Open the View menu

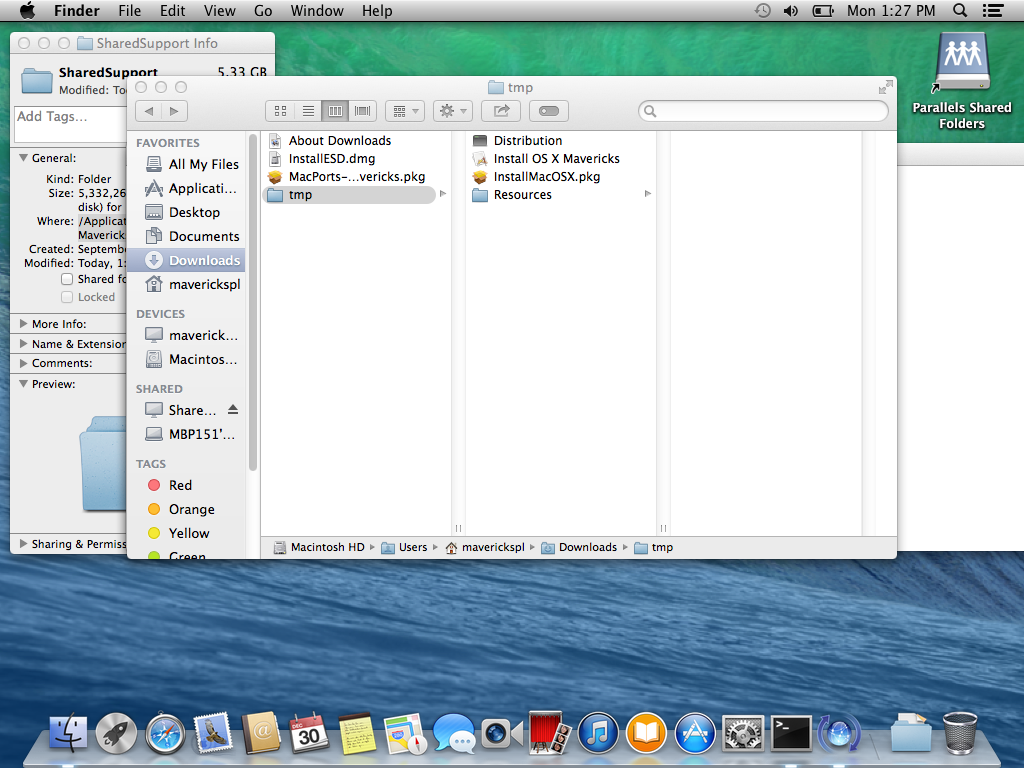coord(219,11)
